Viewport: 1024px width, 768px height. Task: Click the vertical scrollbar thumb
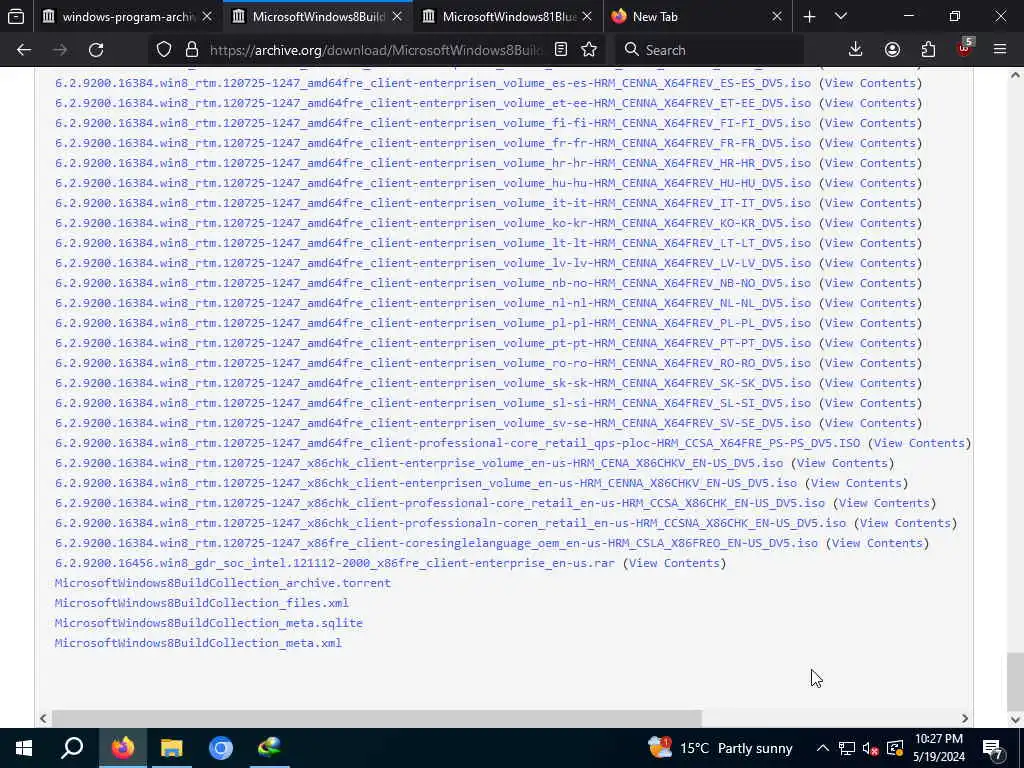[x=1015, y=680]
